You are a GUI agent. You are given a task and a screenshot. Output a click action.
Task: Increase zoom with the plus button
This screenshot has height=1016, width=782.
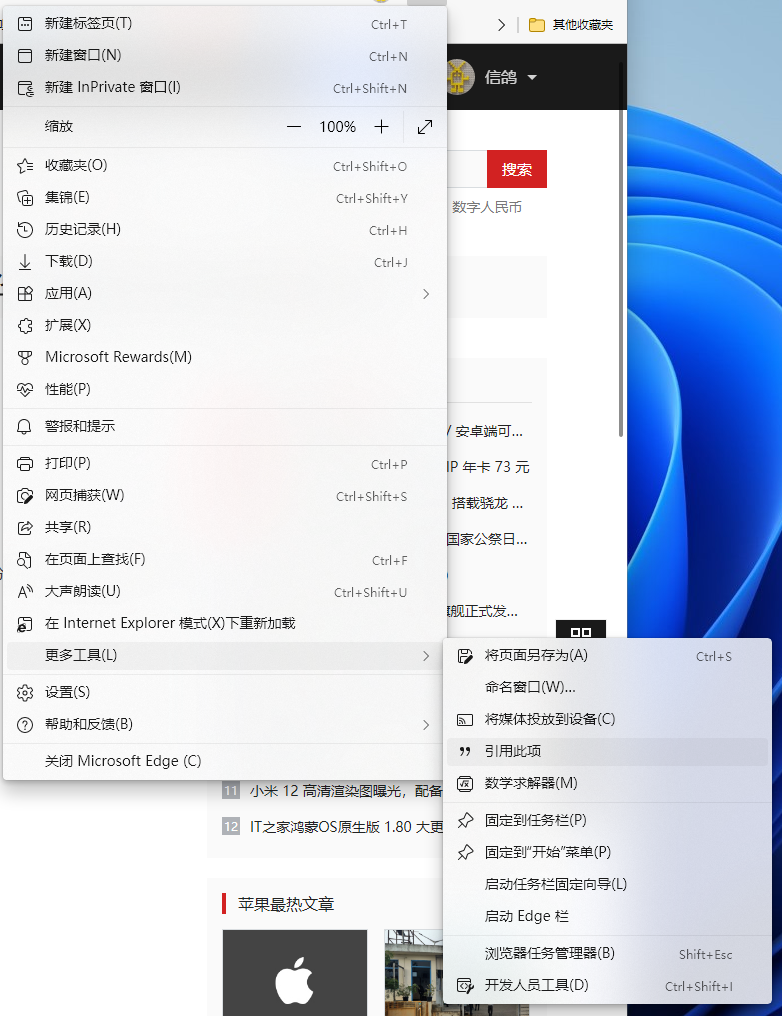tap(382, 127)
